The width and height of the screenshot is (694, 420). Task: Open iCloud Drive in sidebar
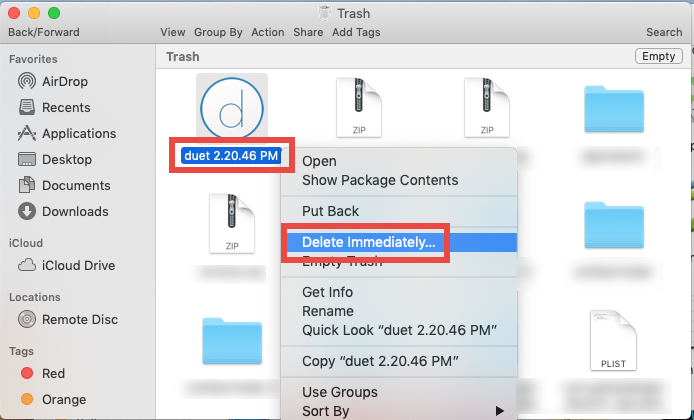click(66, 266)
